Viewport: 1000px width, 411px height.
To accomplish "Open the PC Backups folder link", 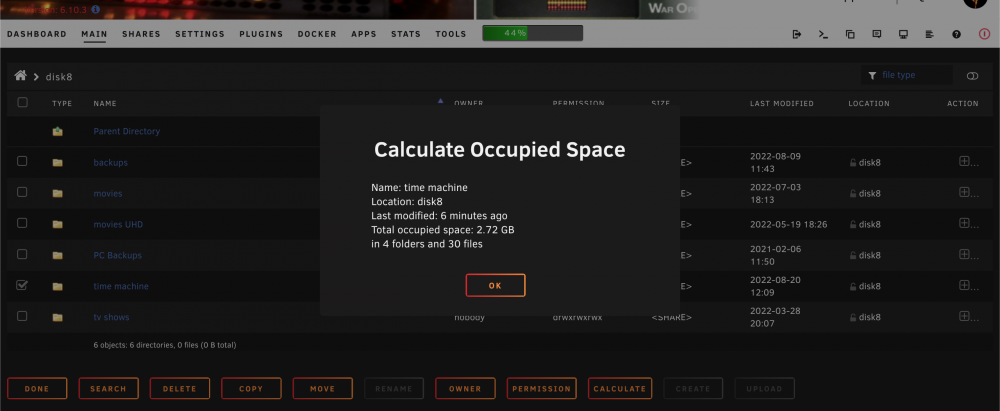I will pos(117,255).
